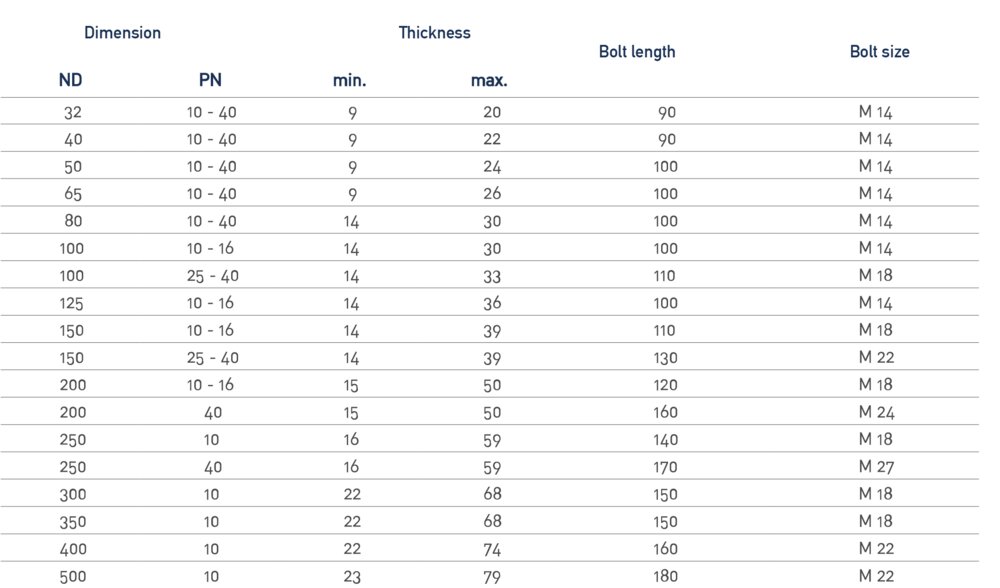Click the PN sub-header
This screenshot has width=1000, height=588.
click(210, 81)
